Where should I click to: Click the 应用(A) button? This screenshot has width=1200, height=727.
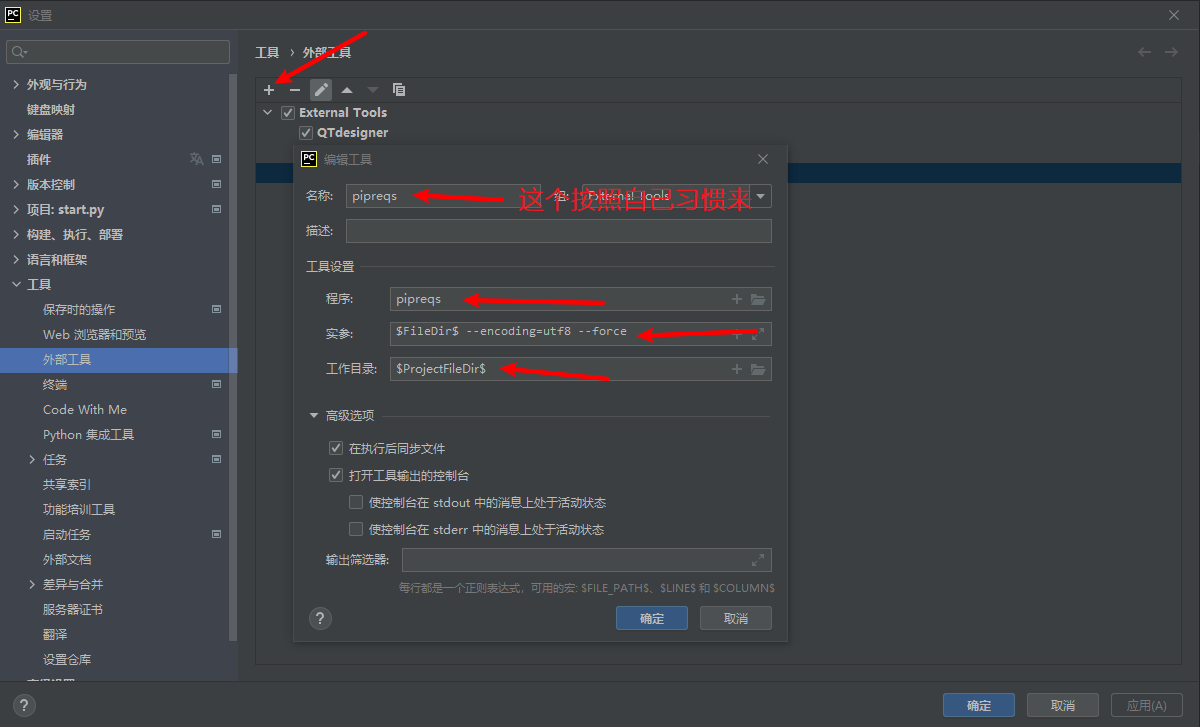click(x=1146, y=704)
